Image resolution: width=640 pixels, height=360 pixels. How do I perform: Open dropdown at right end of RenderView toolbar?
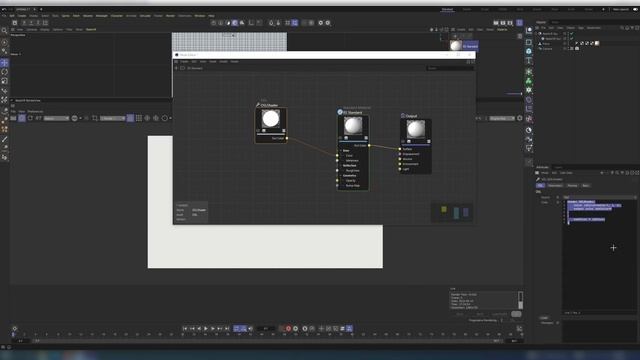tap(502, 118)
